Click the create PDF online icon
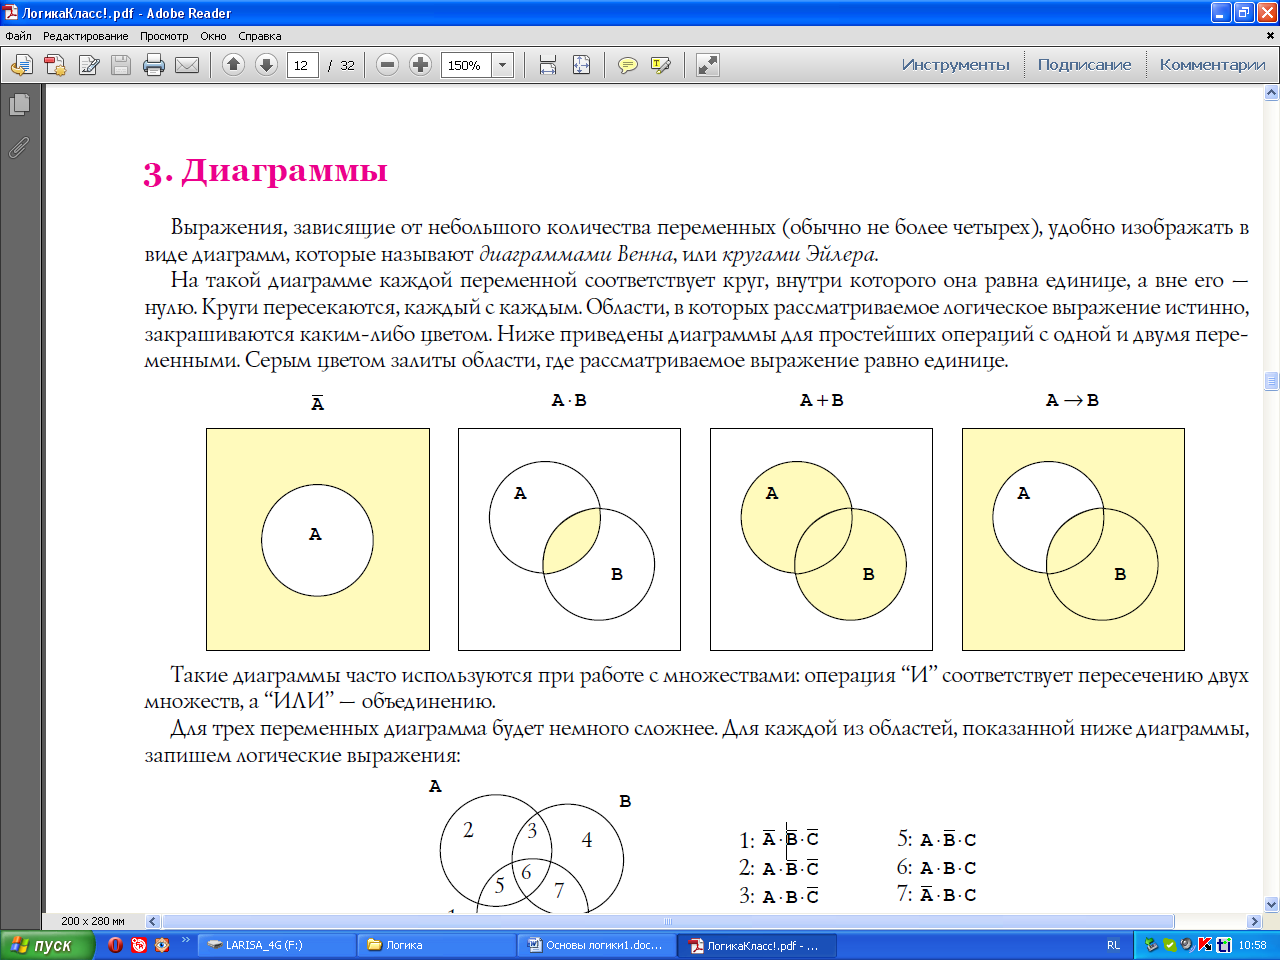Screen dimensions: 1280x960 pos(55,65)
